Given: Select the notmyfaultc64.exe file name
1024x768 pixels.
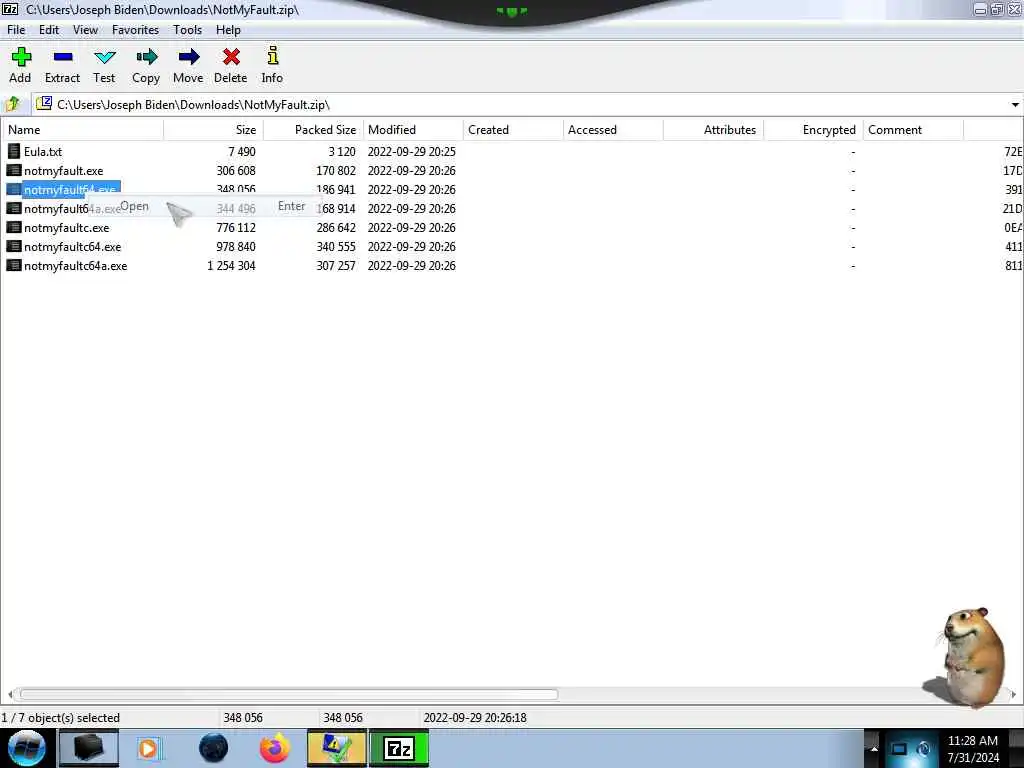Looking at the screenshot, I should [x=72, y=246].
